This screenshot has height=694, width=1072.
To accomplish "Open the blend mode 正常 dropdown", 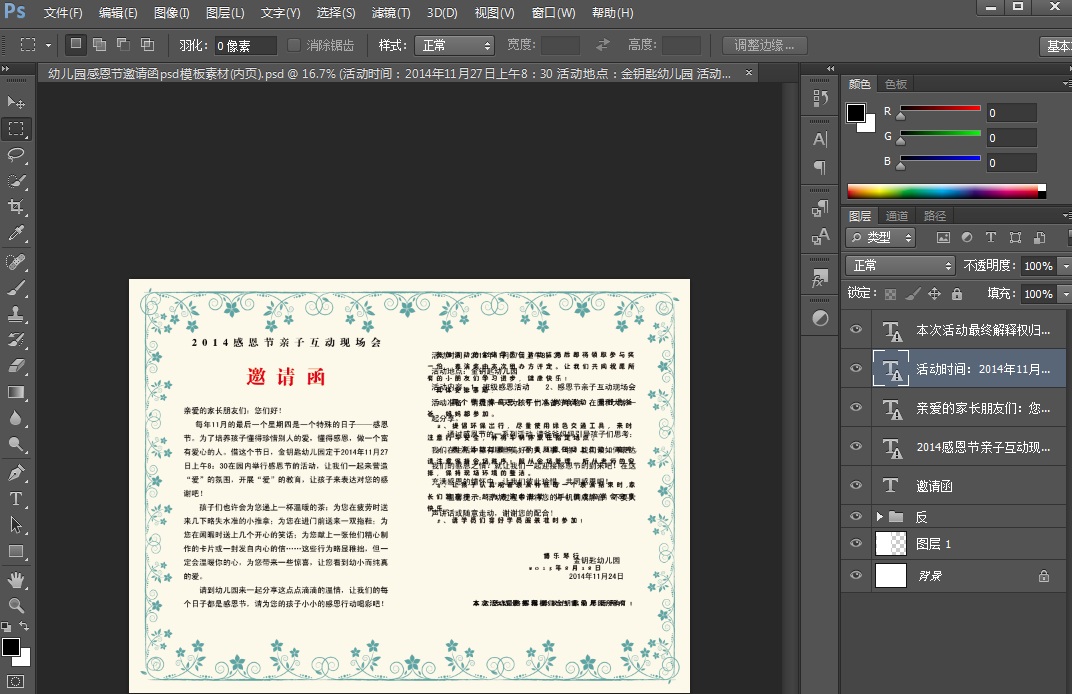I will pos(900,266).
